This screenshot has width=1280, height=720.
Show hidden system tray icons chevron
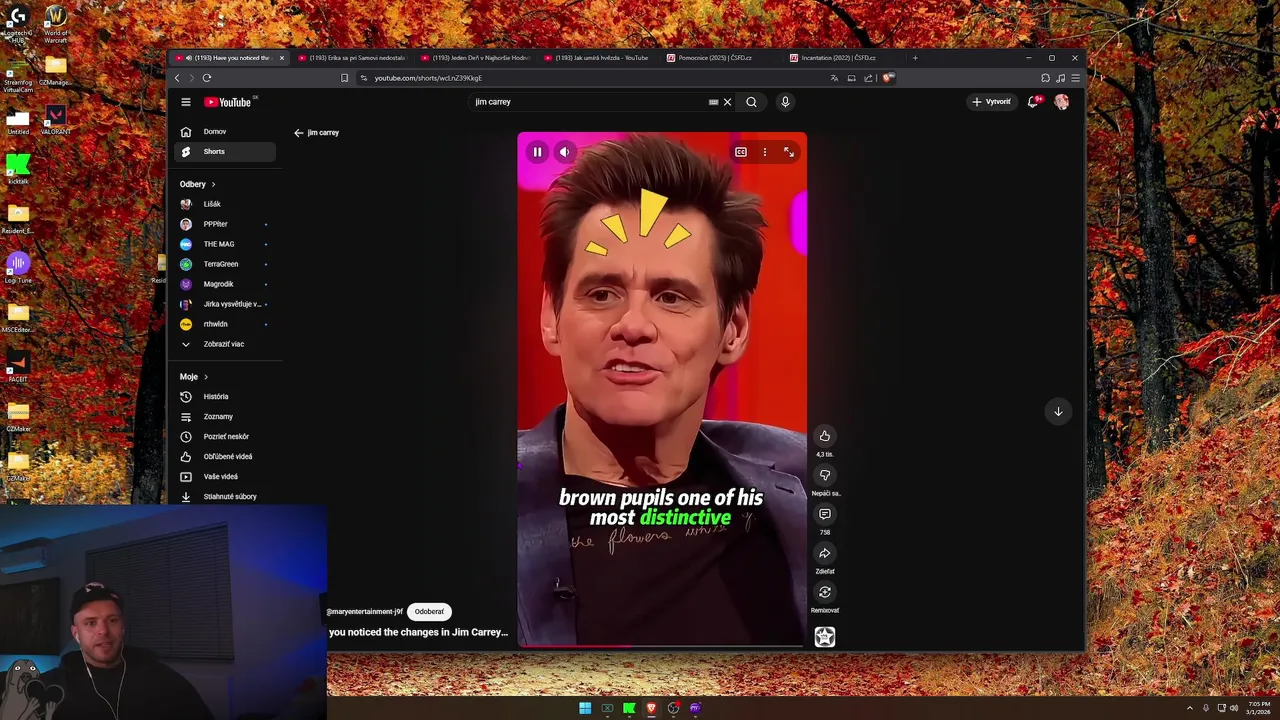[x=1190, y=708]
